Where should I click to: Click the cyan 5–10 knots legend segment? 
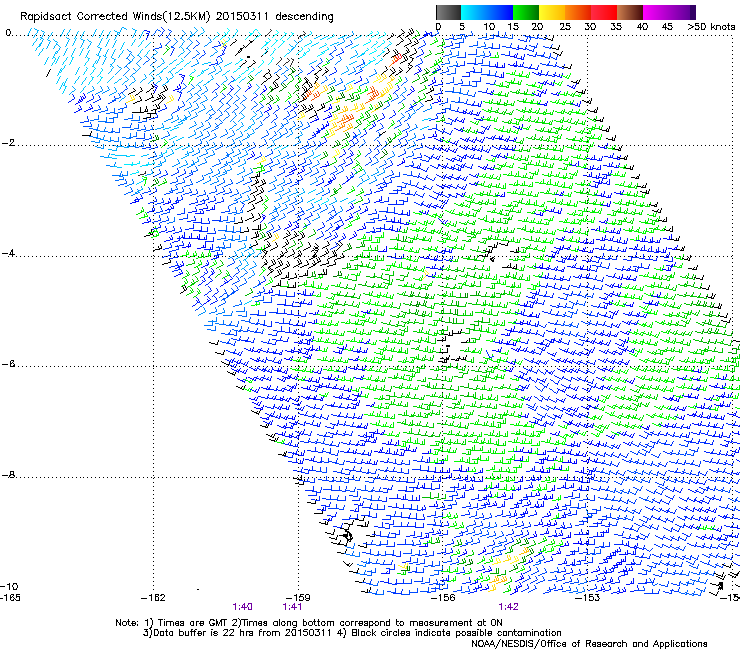[x=474, y=12]
